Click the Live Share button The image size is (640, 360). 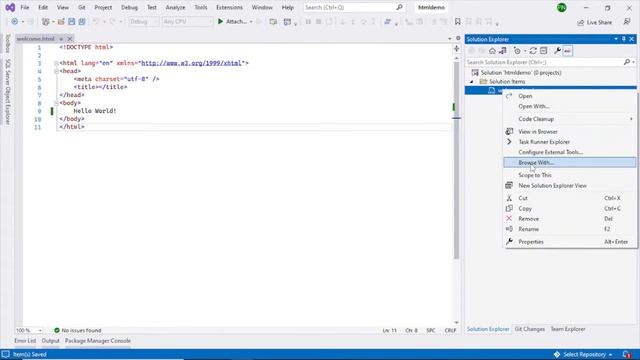coord(594,22)
